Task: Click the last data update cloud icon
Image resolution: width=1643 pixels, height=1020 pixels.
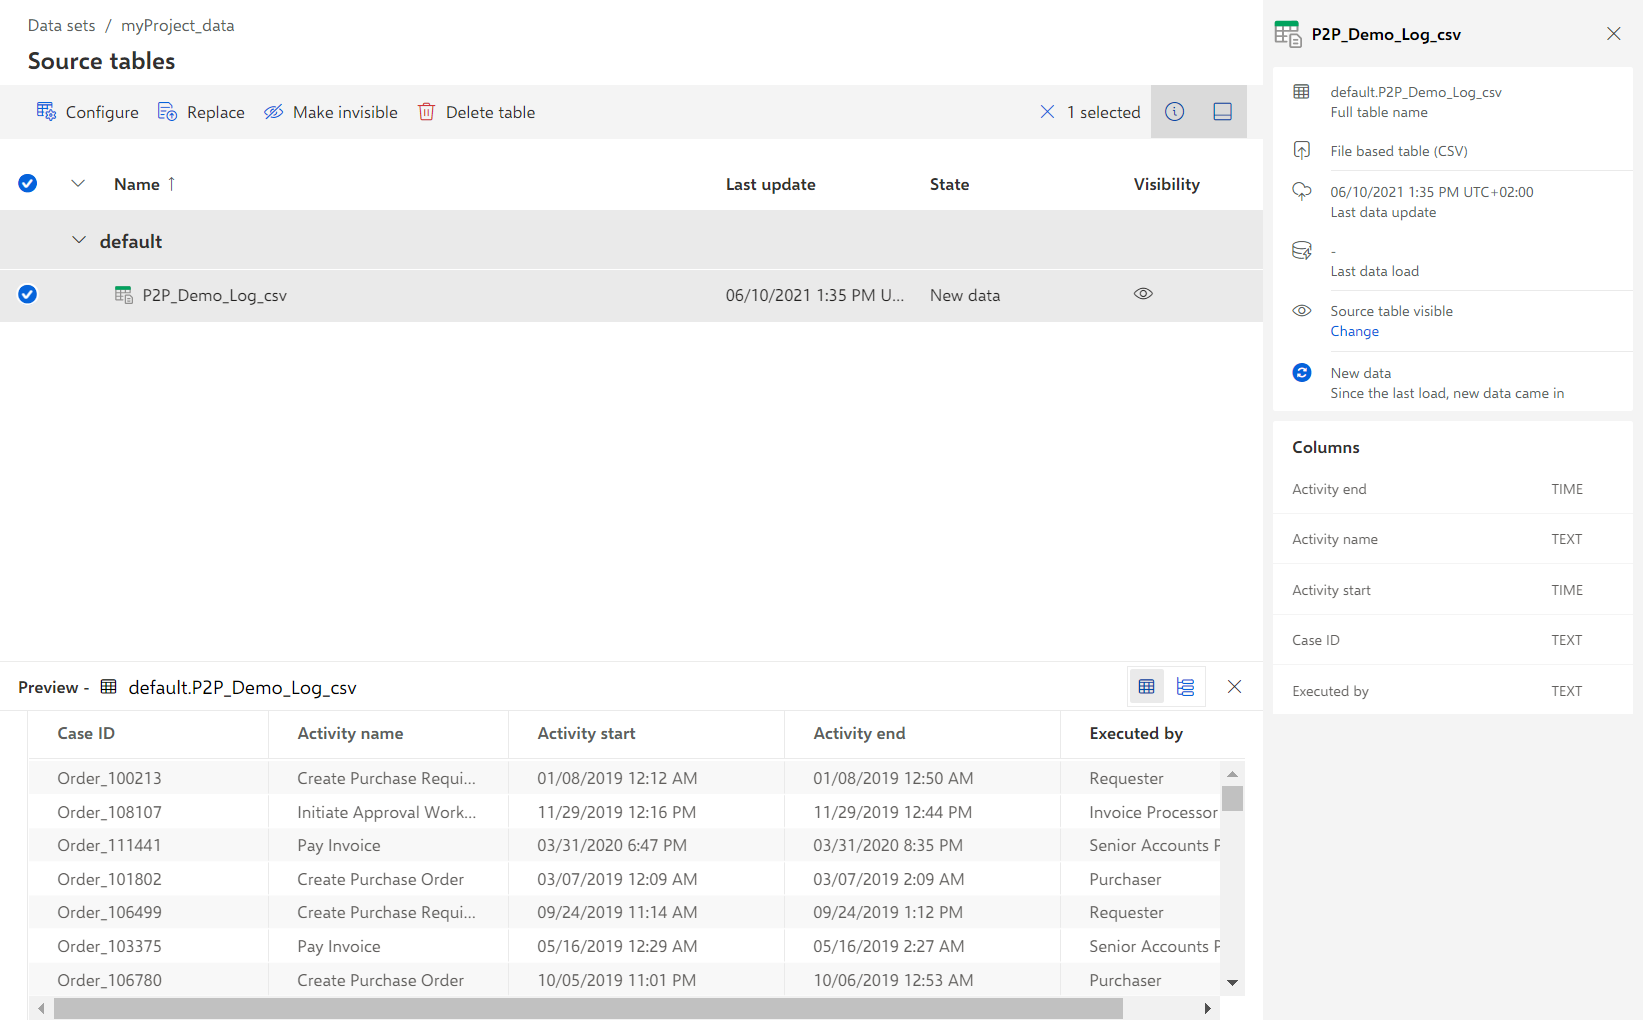Action: (x=1301, y=191)
